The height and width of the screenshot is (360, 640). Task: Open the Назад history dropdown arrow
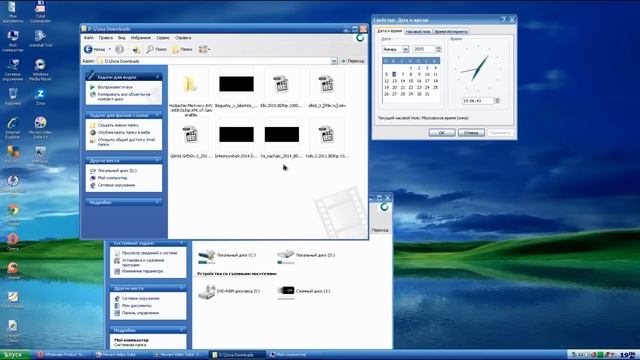coord(109,49)
